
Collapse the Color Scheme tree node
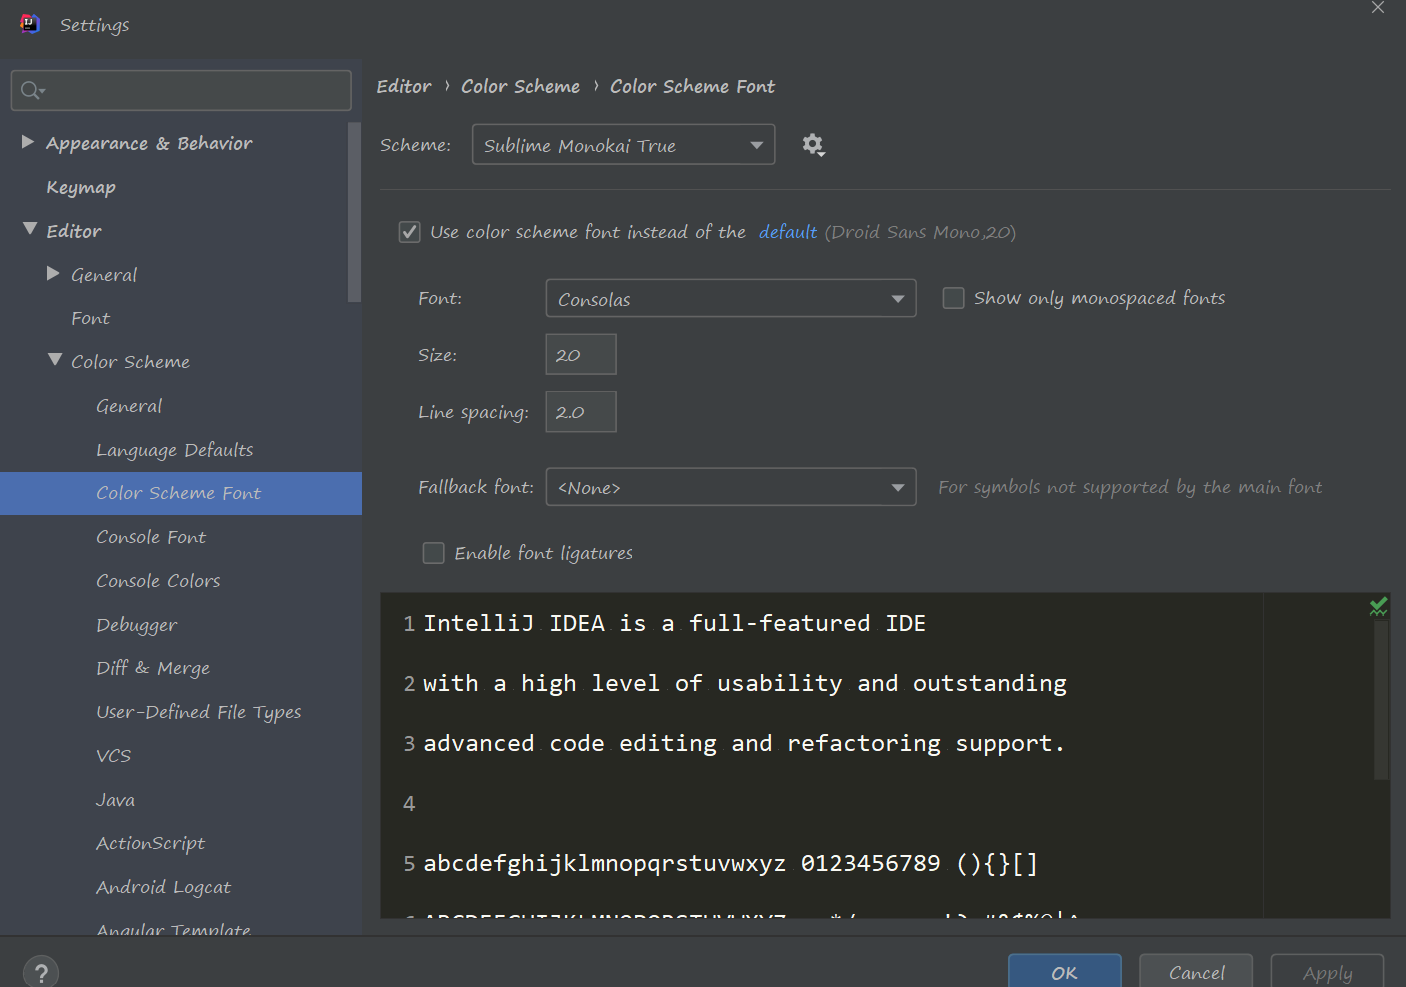click(55, 360)
